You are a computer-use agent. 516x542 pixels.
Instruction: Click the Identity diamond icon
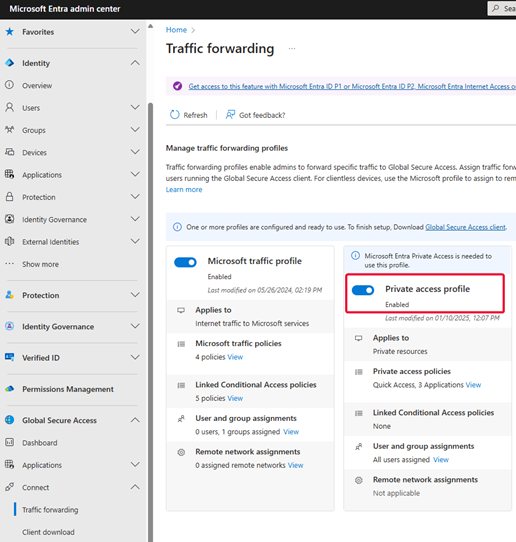10,63
